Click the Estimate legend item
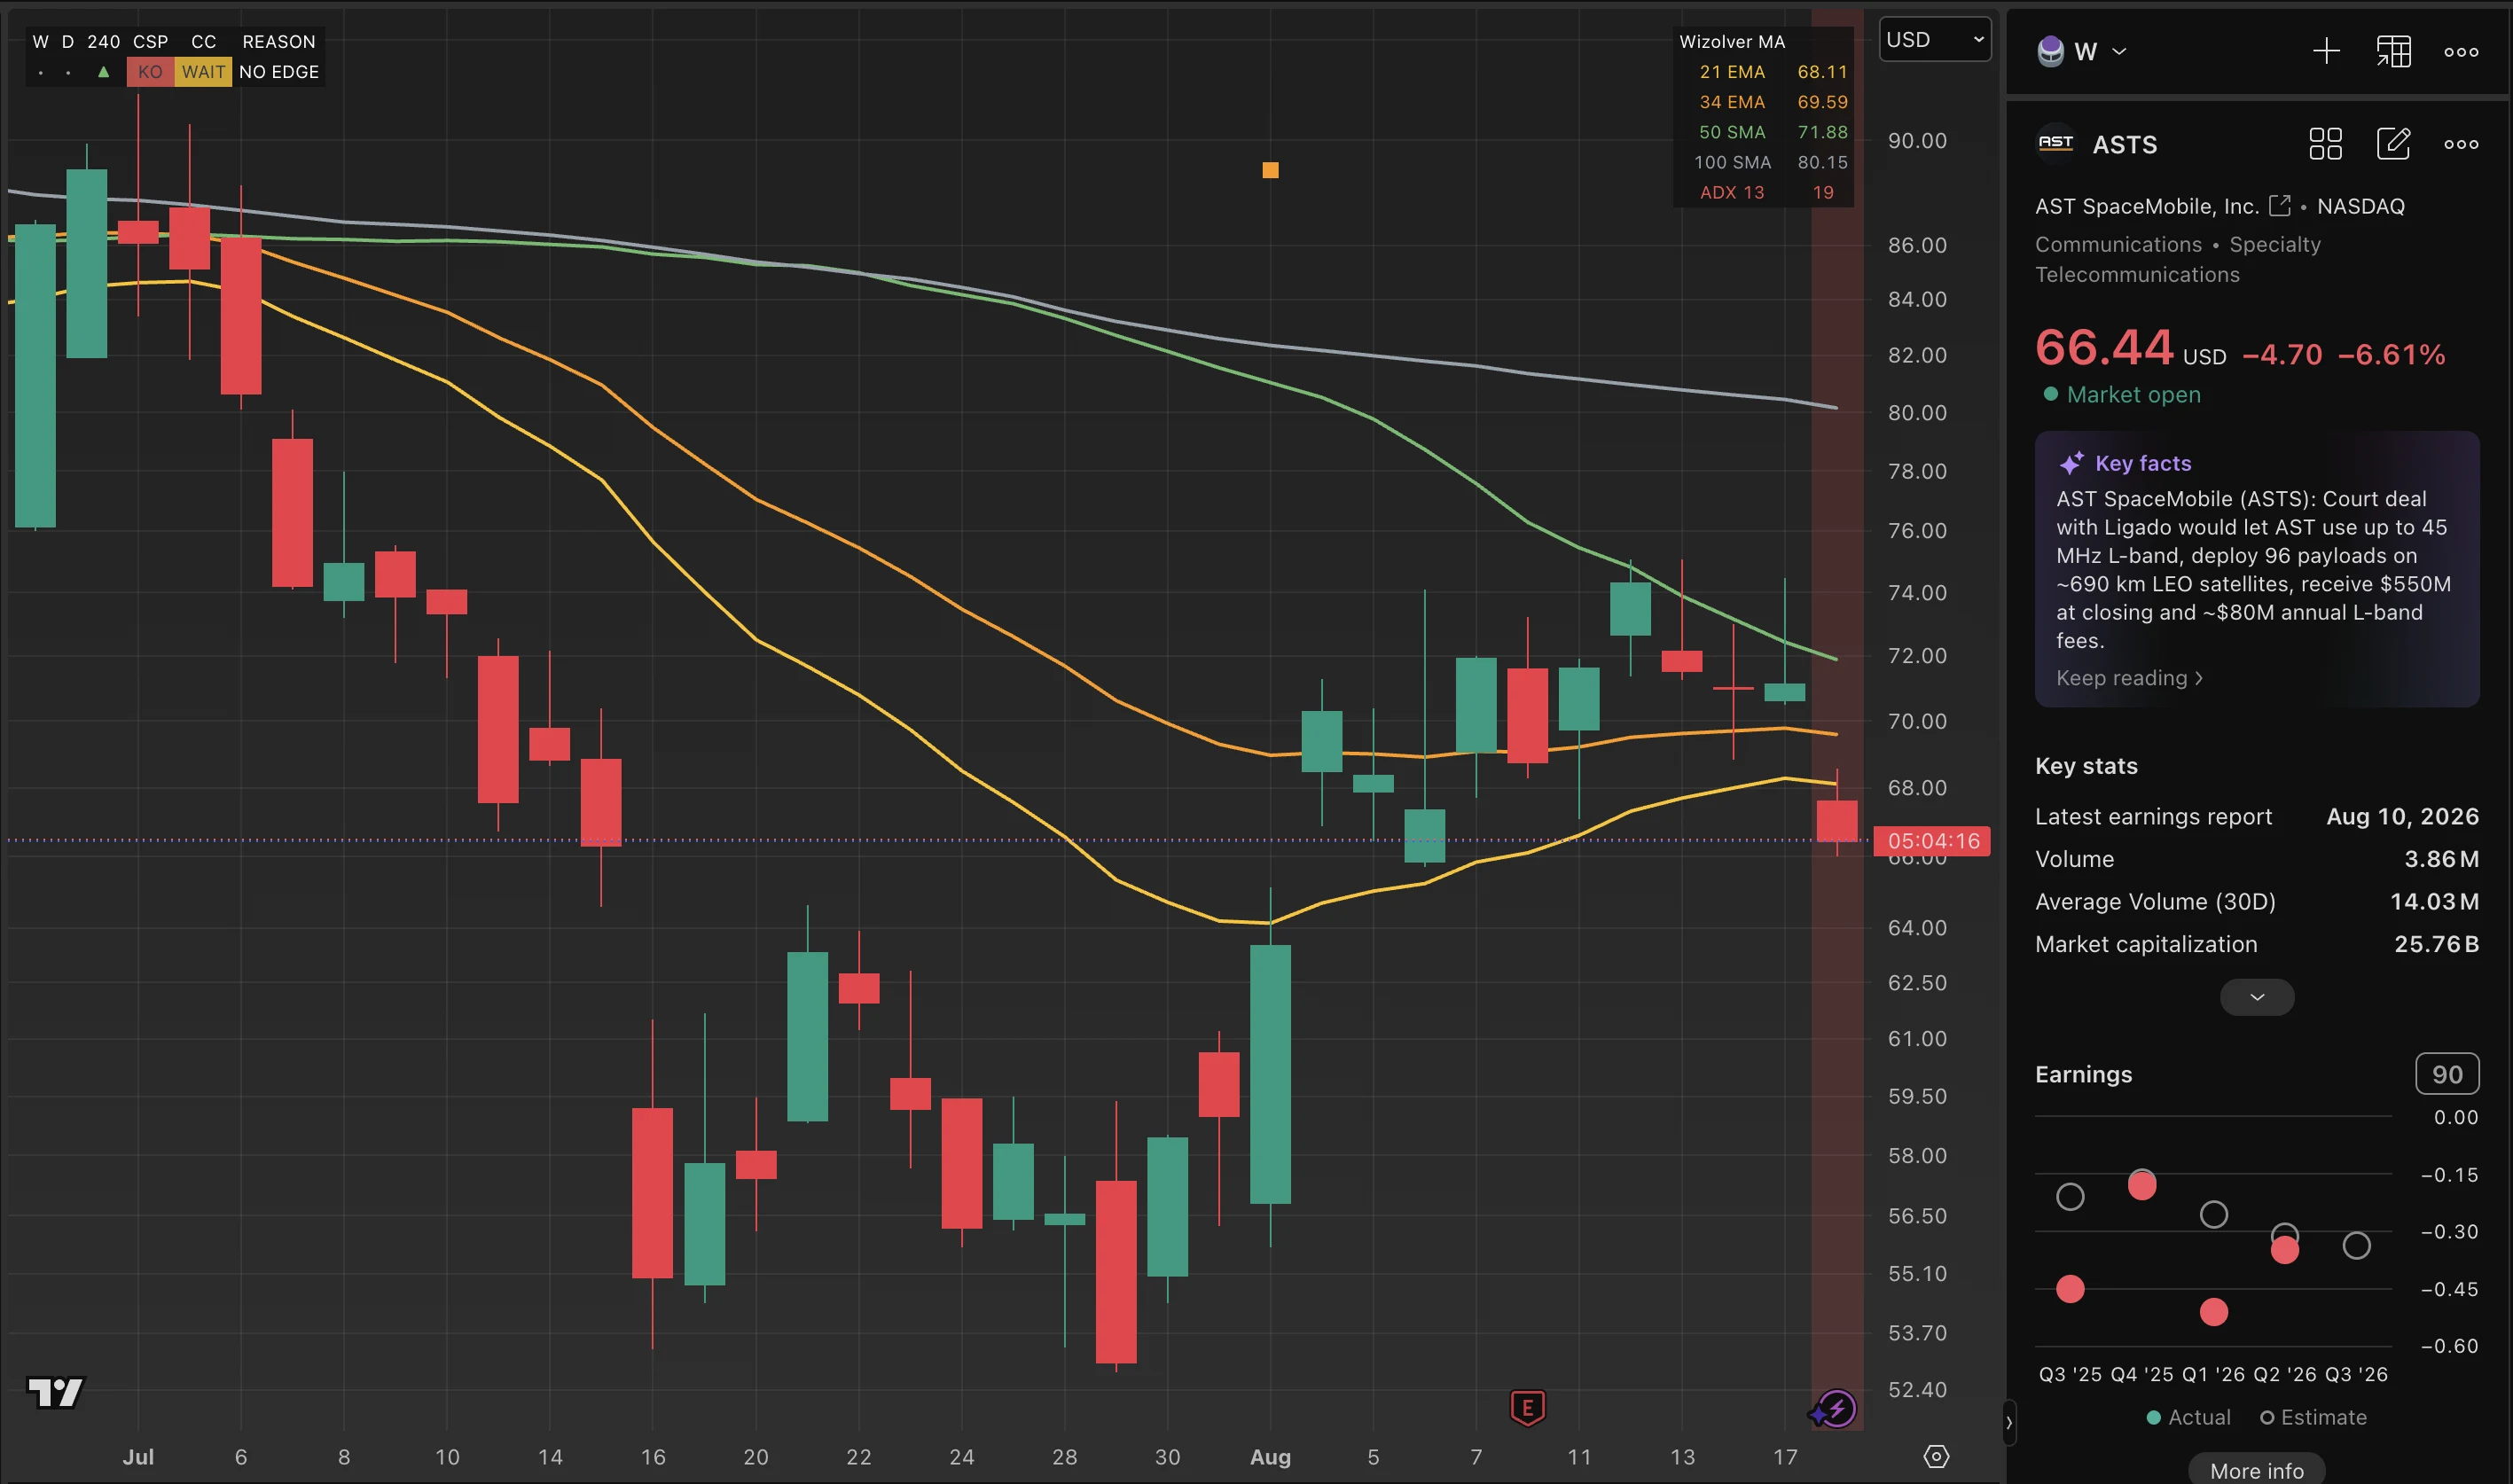The width and height of the screenshot is (2513, 1484). pyautogui.click(x=2313, y=1417)
